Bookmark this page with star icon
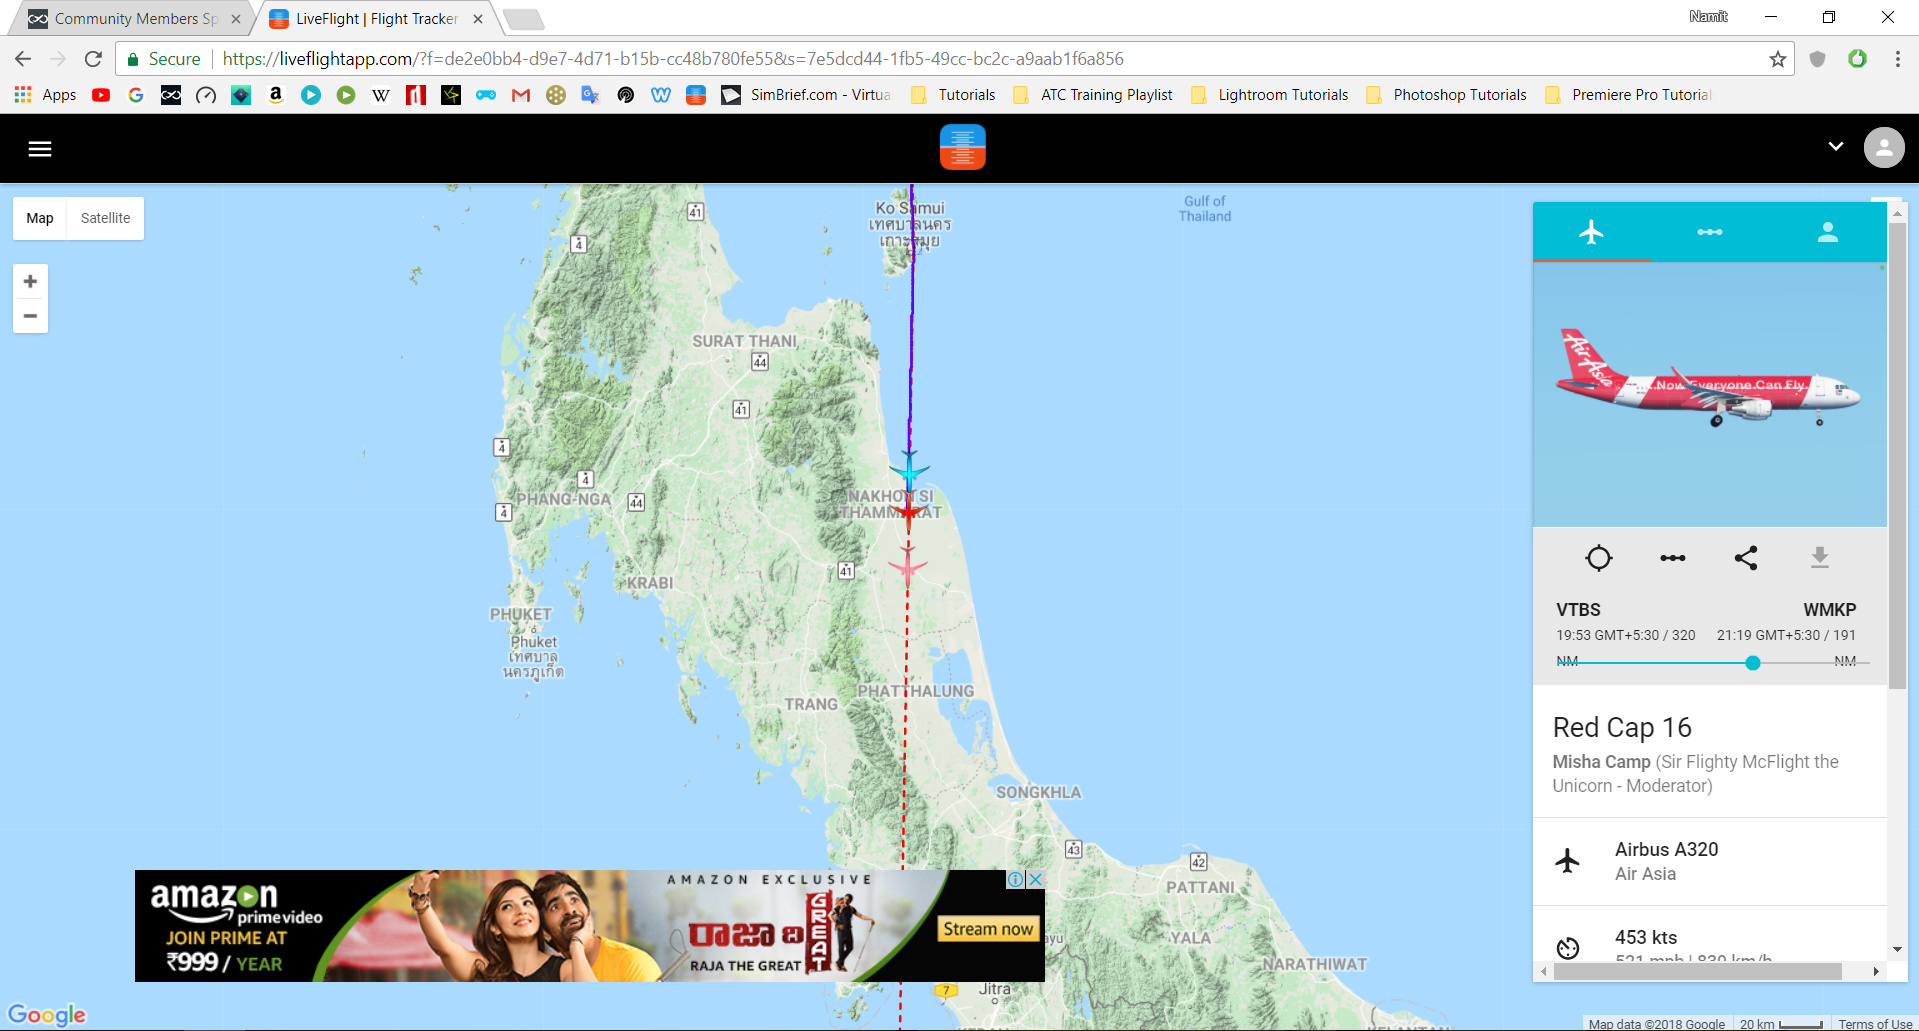 [1777, 59]
